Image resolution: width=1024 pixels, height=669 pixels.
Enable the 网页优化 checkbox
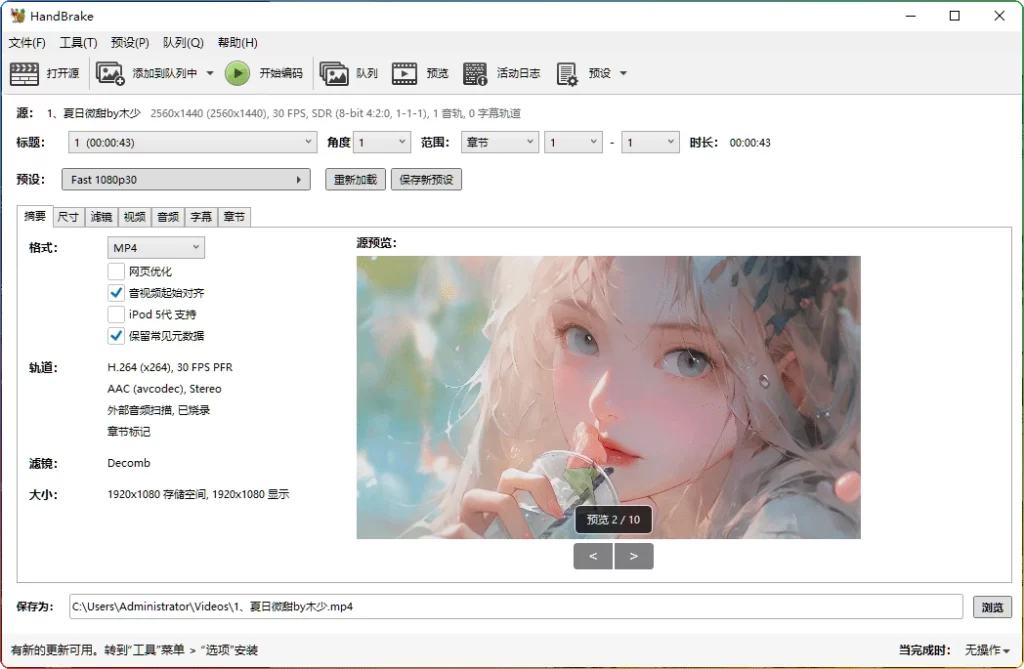[x=117, y=270]
